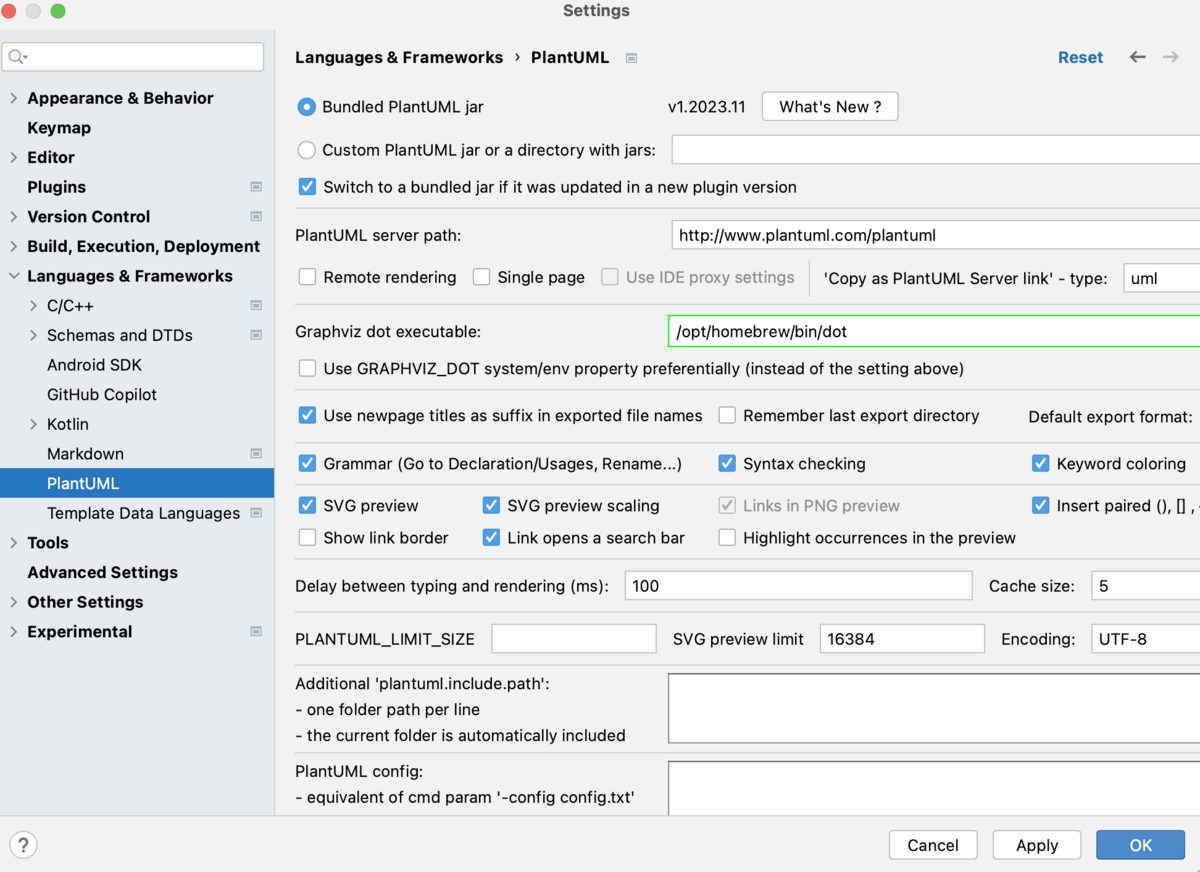
Task: Expand the Tools section
Action: coord(14,543)
